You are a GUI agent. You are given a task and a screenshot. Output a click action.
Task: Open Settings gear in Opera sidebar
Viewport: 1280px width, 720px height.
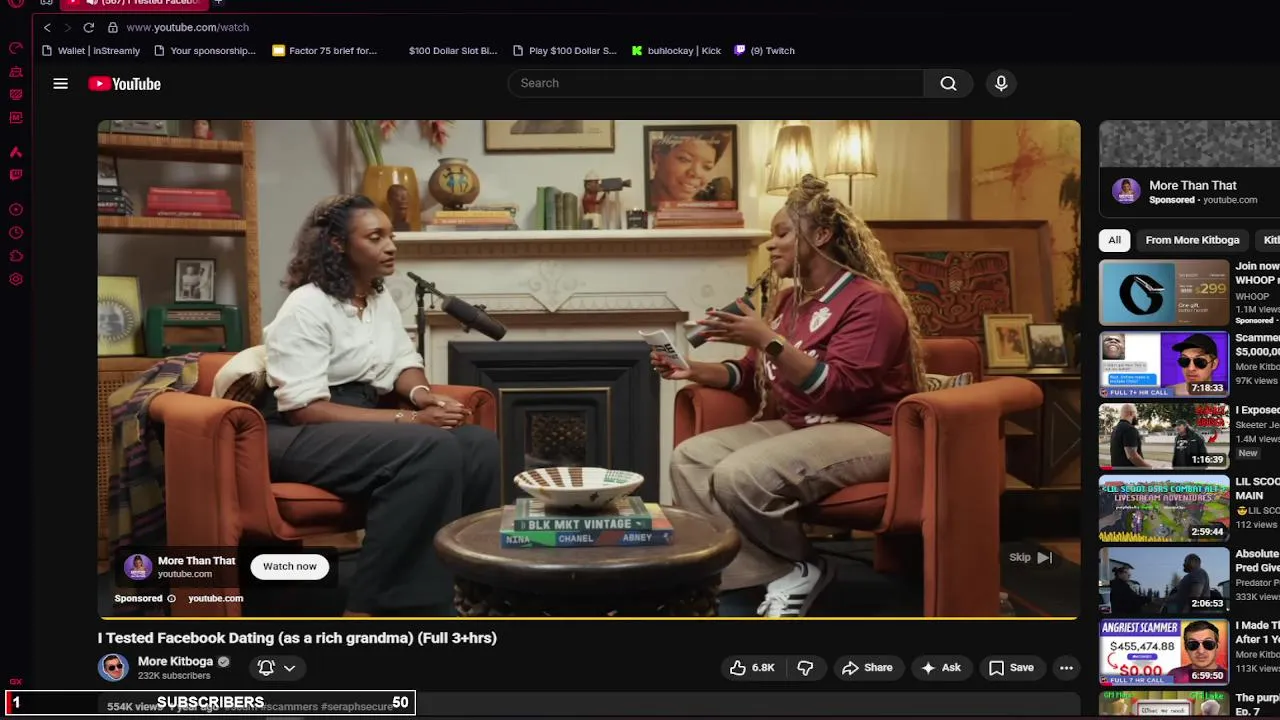tap(16, 279)
